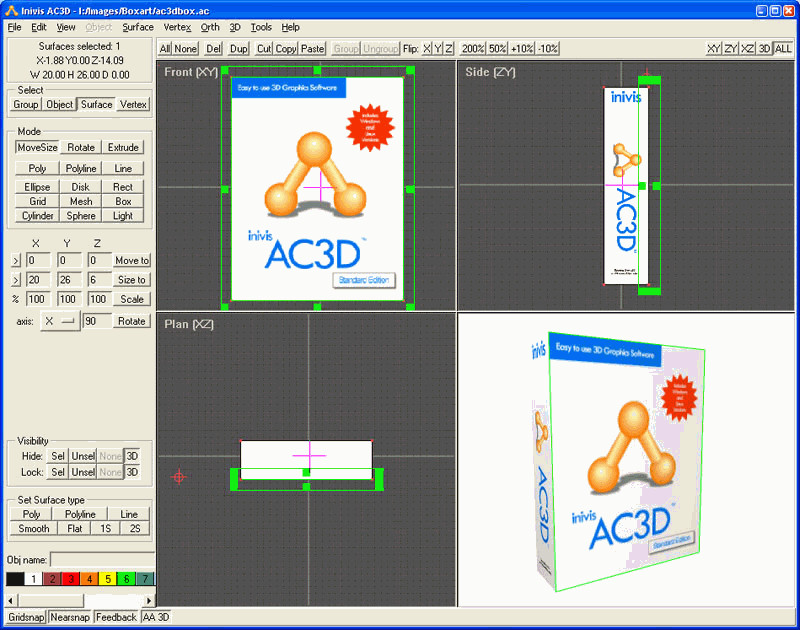Show ALL views layout
This screenshot has width=800, height=630.
click(x=783, y=49)
